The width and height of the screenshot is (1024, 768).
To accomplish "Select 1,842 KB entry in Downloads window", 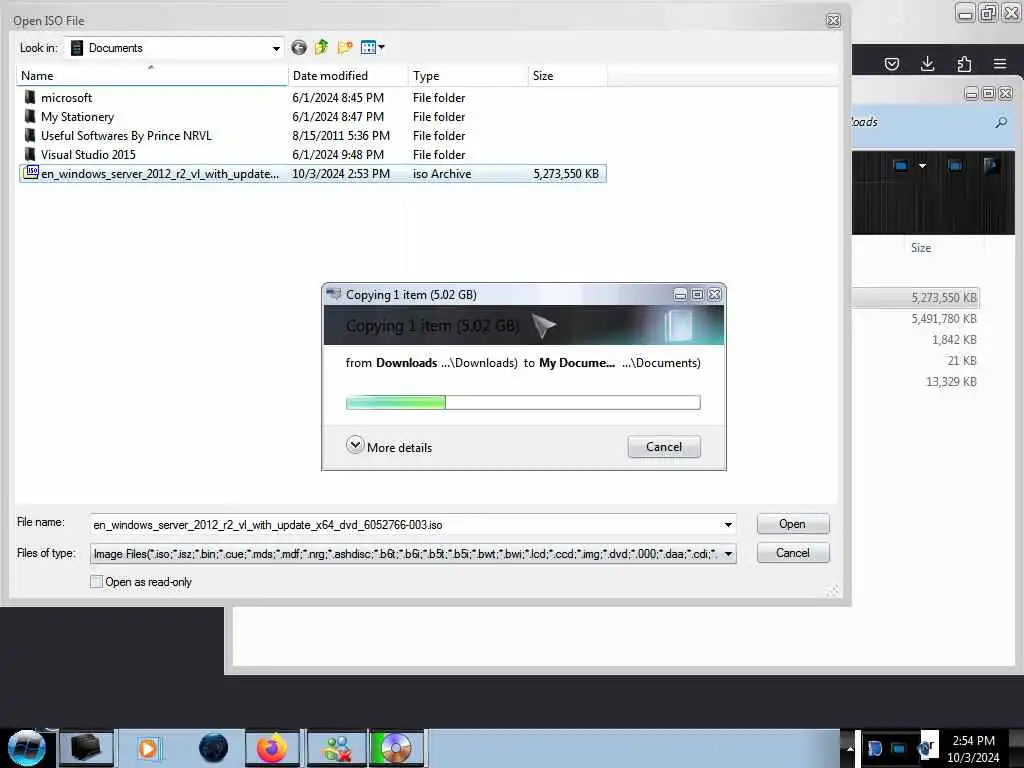I will [954, 340].
